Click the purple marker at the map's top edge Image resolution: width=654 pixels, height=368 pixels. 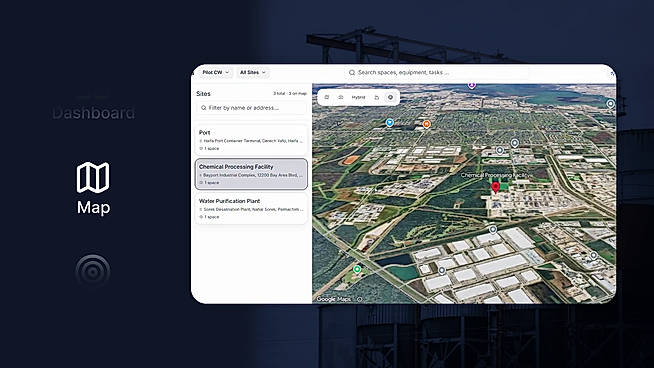point(472,85)
